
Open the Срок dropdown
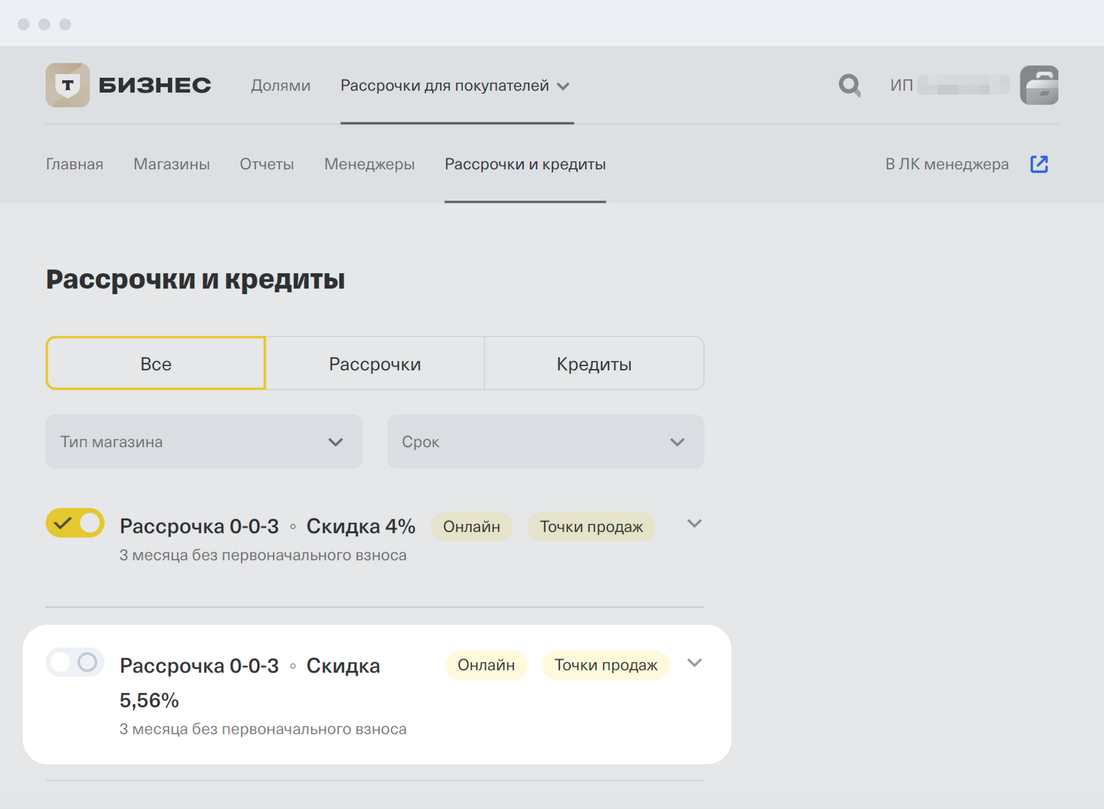coord(546,441)
